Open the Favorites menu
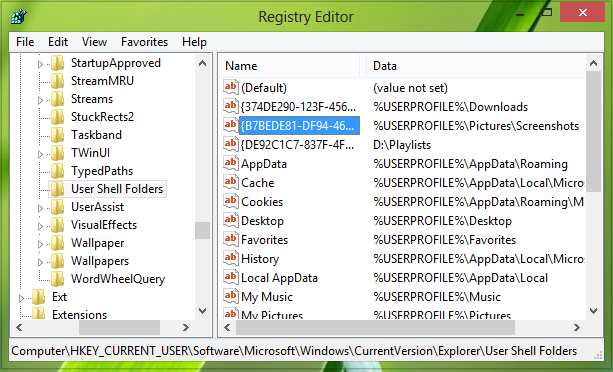Viewport: 613px width, 372px height. [x=144, y=42]
